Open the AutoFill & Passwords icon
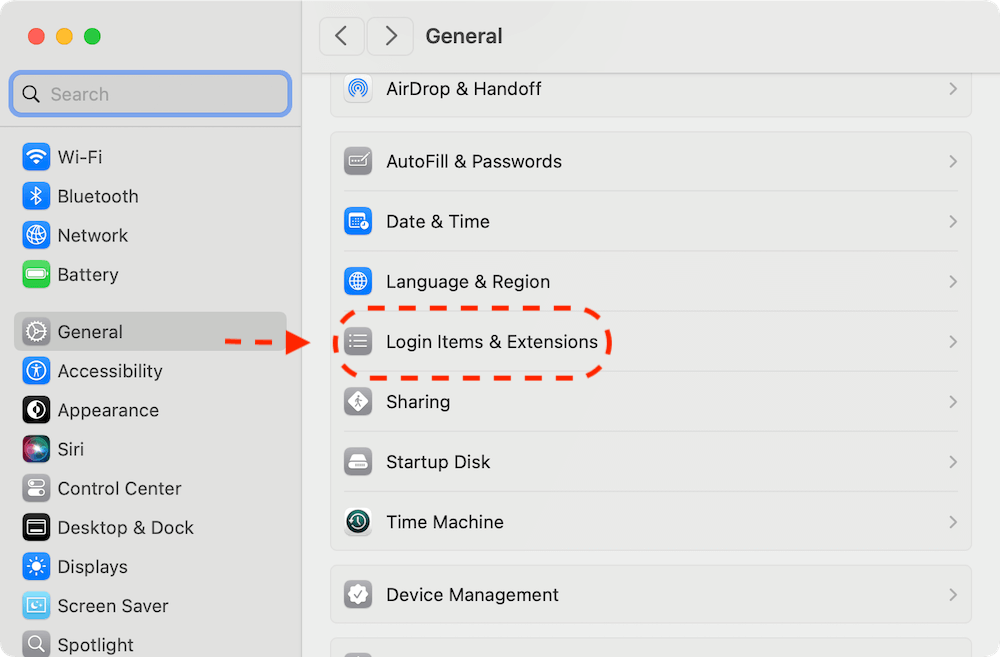The image size is (1000, 657). (x=358, y=162)
